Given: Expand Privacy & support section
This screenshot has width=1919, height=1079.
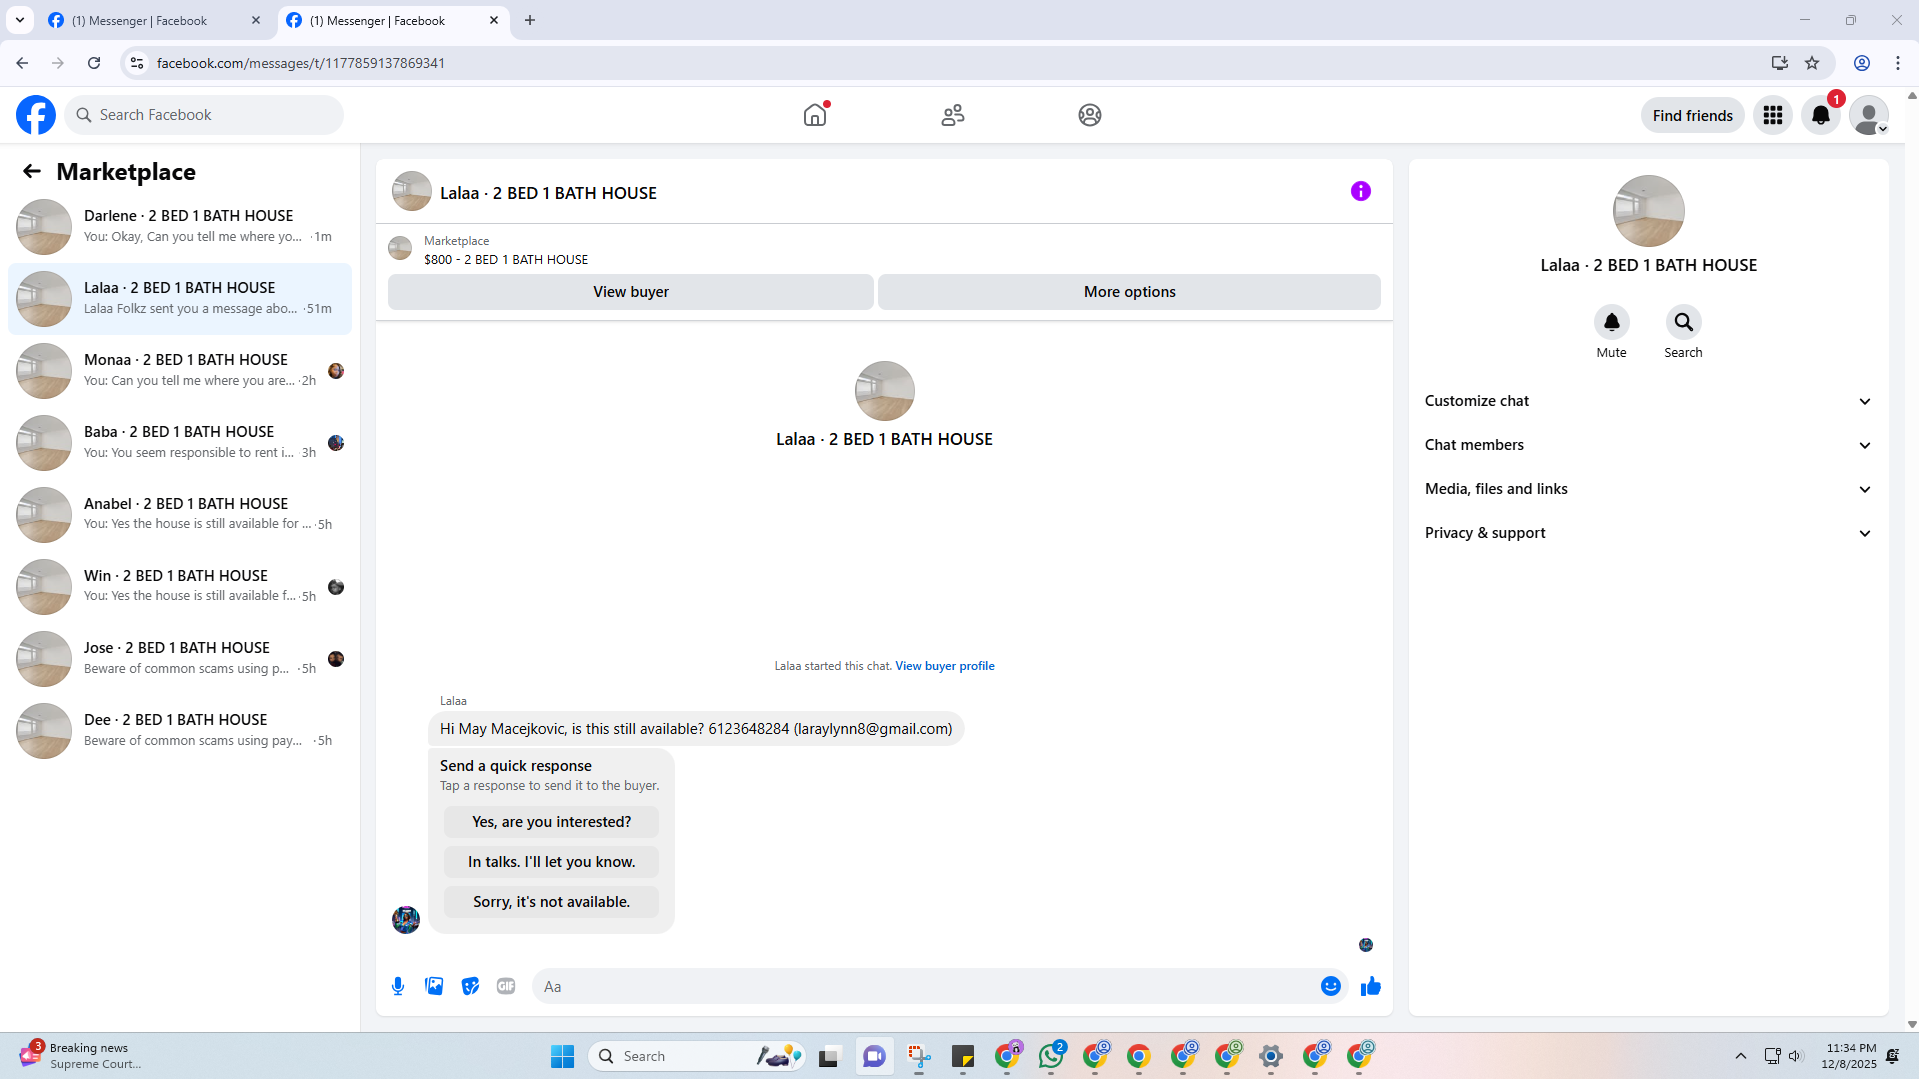Looking at the screenshot, I should [1649, 533].
